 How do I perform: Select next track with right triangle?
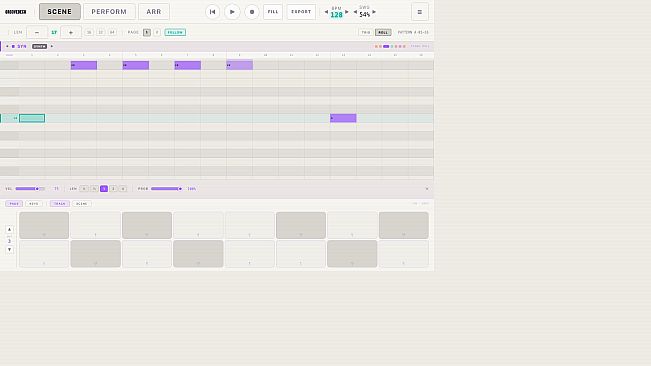(52, 46)
